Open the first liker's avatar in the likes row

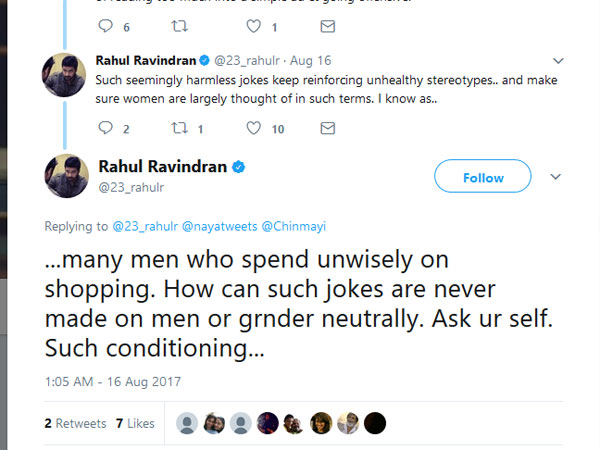[186, 423]
